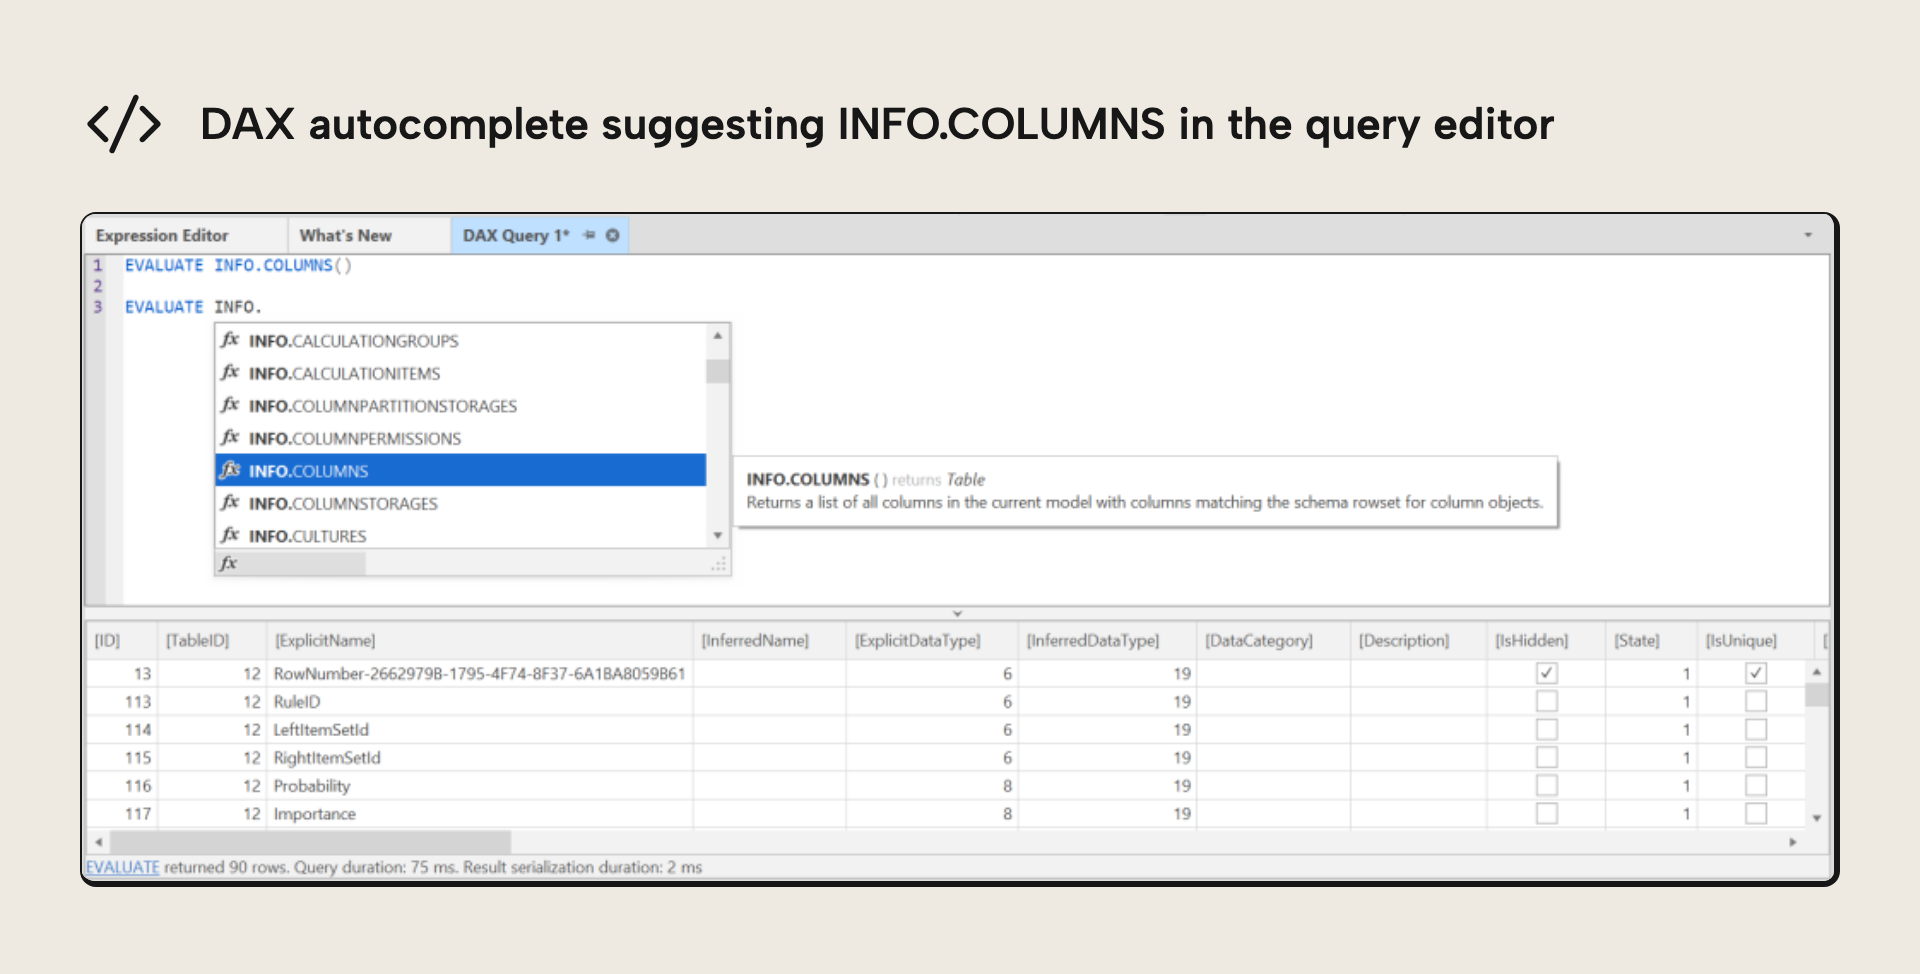Collapse the results pane splitter chevron
Screen dimensions: 1920x974
click(x=957, y=613)
